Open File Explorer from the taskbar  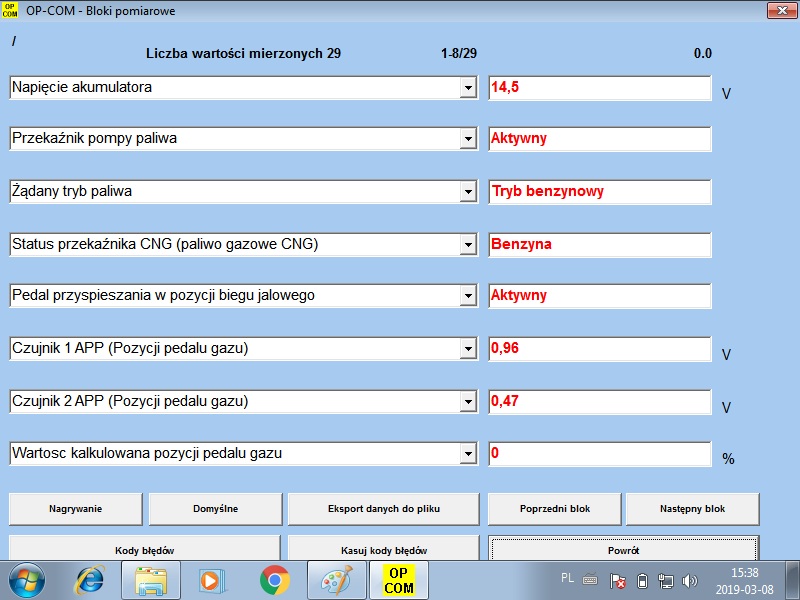[x=153, y=580]
